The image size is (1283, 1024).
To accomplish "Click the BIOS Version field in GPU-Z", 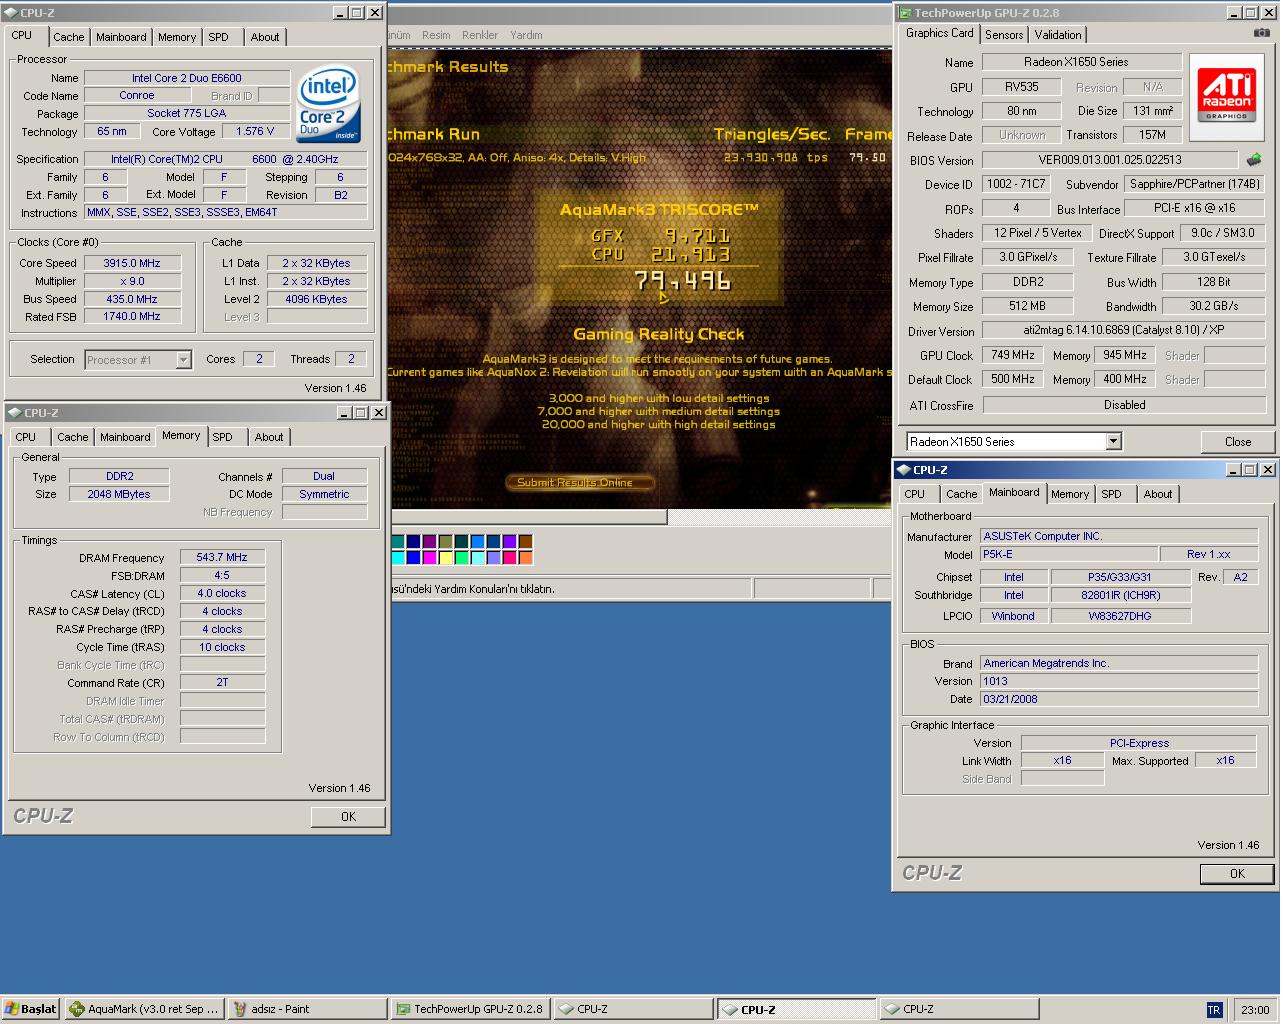I will (x=1110, y=159).
